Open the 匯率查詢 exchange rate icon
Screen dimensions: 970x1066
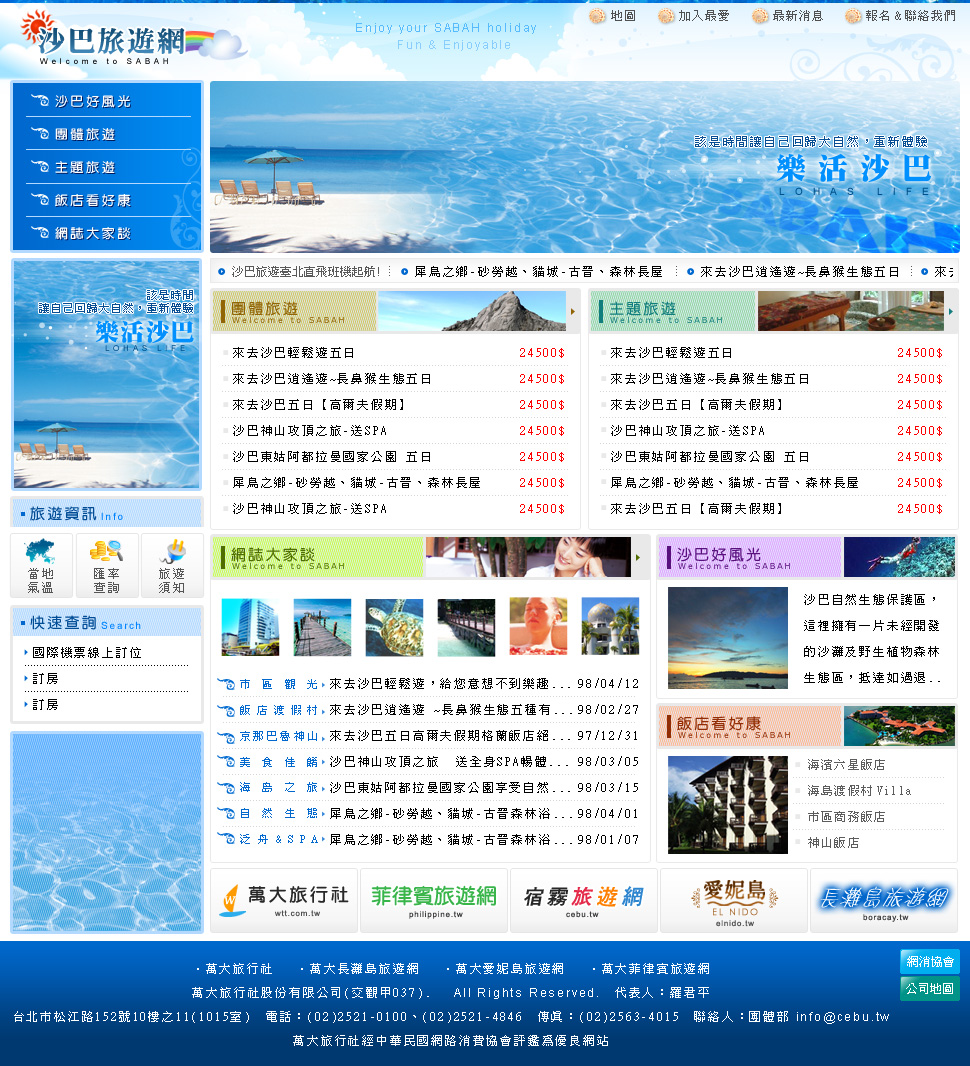(106, 565)
